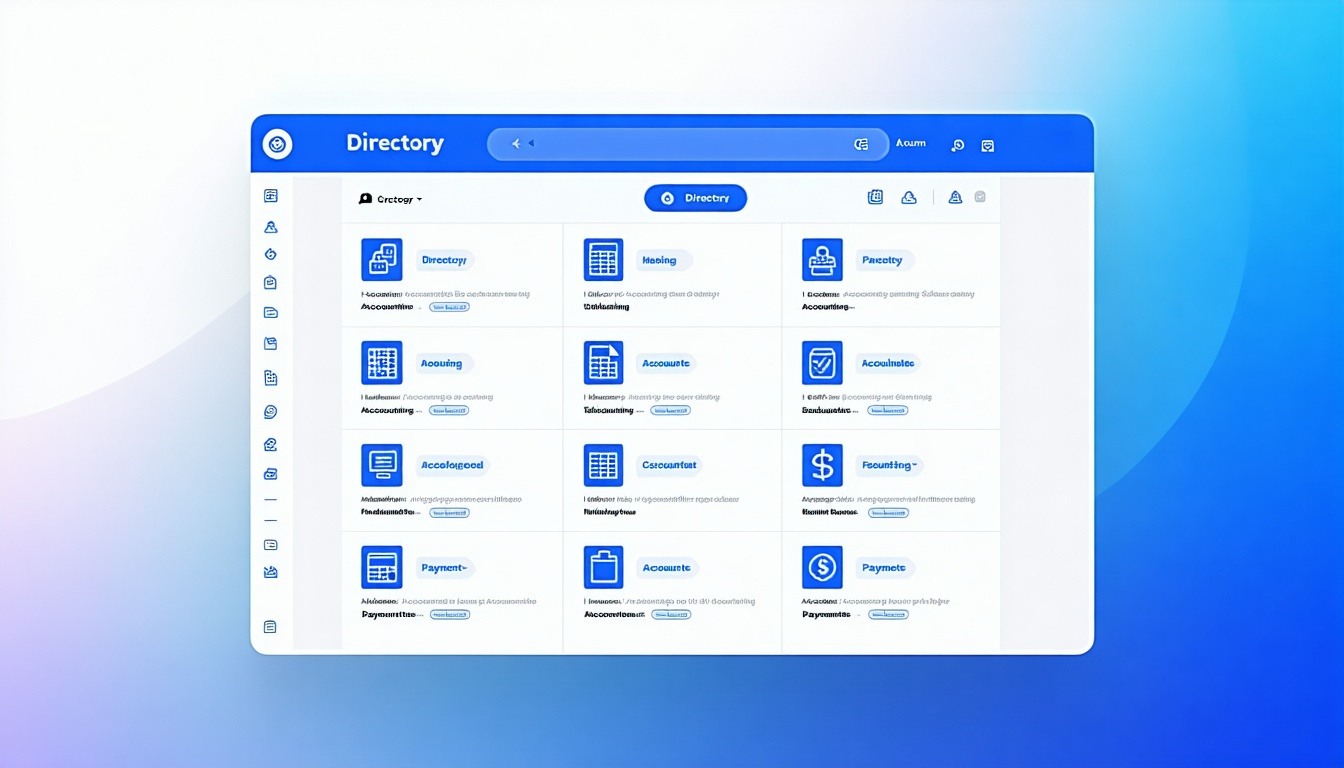Click the magnifier icon in the blue header
Image resolution: width=1344 pixels, height=768 pixels.
[957, 145]
